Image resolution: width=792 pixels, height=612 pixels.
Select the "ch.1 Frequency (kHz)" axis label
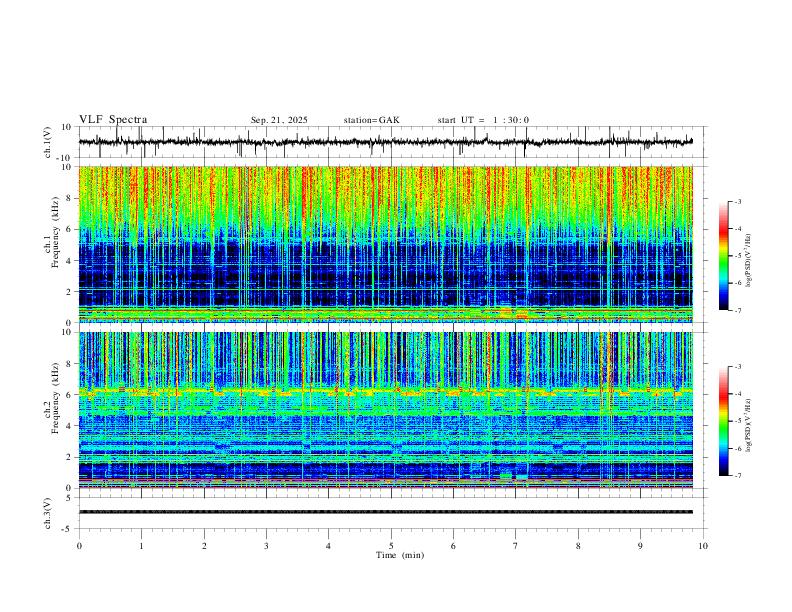51,233
